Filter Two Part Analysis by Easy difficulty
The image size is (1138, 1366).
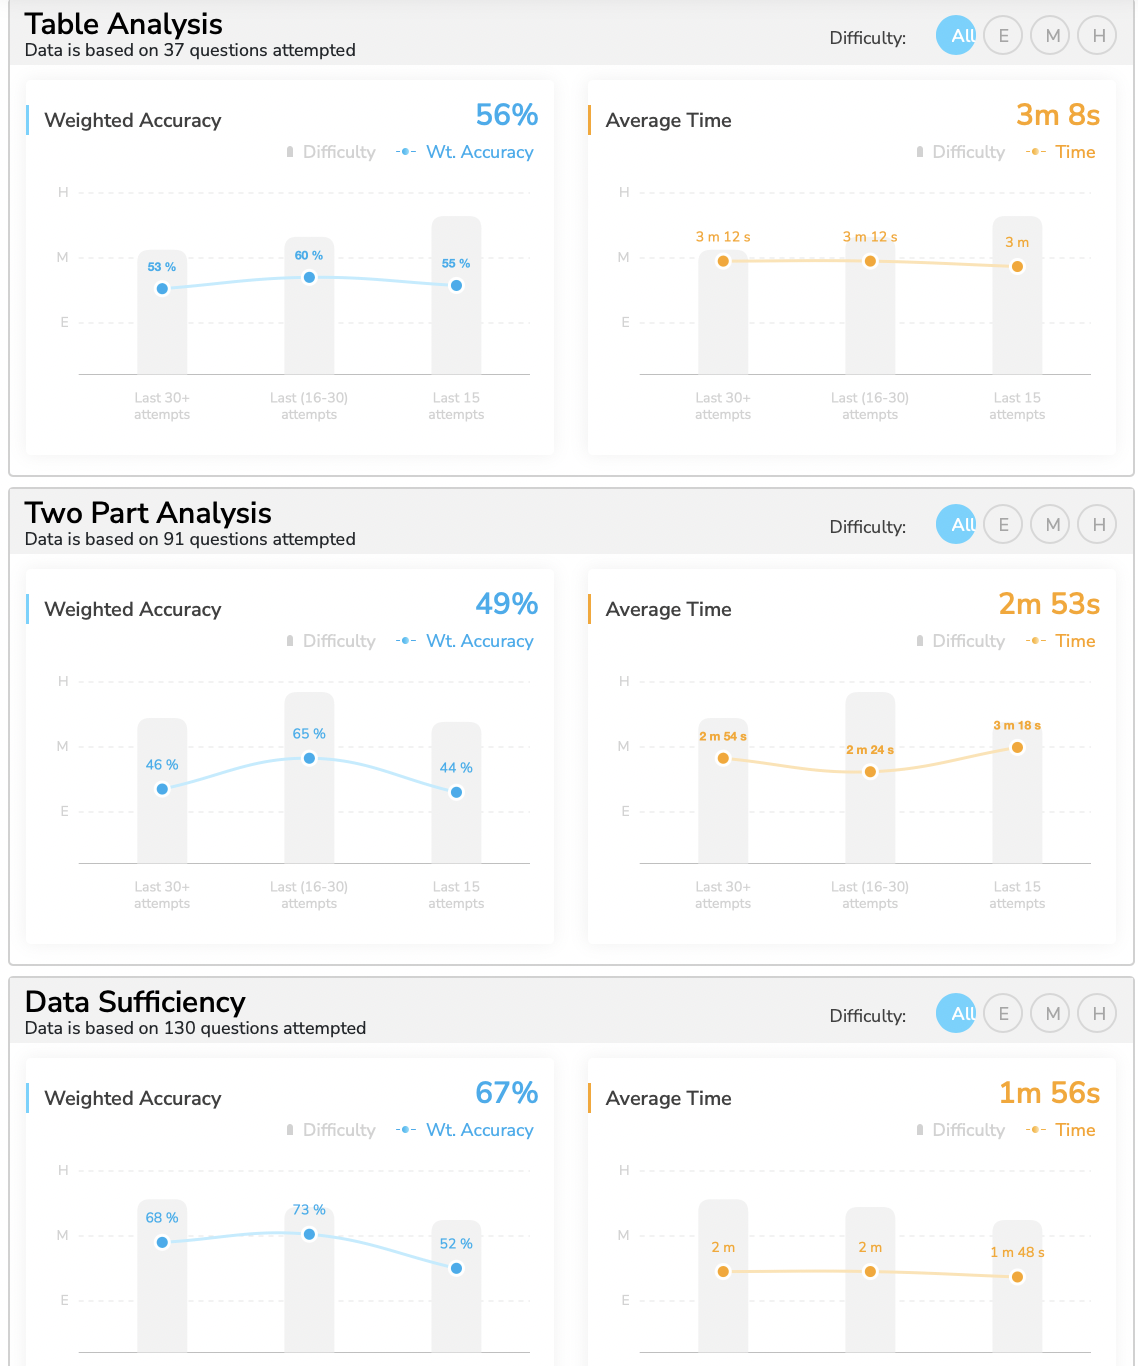[1003, 525]
